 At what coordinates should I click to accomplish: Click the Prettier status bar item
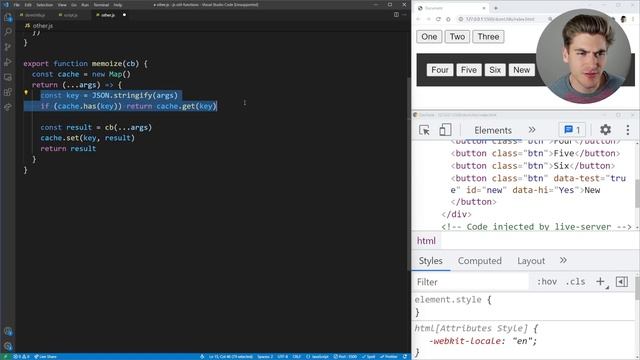(x=388, y=357)
